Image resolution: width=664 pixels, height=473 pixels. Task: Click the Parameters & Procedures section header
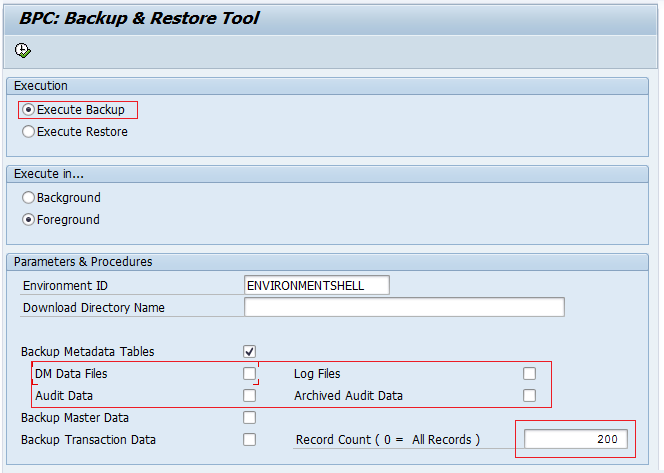[x=83, y=262]
